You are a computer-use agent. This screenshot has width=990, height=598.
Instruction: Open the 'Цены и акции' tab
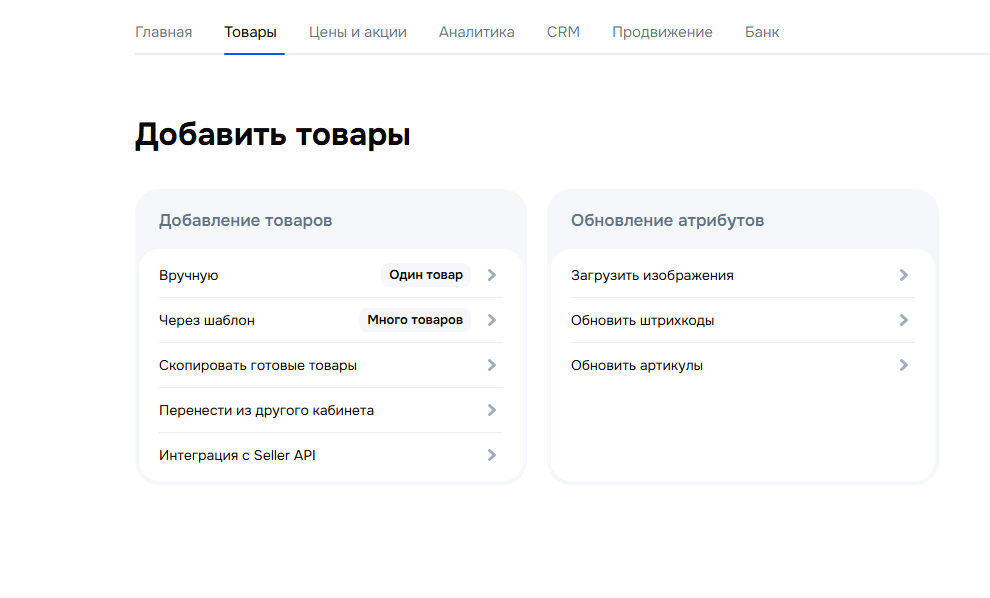click(357, 31)
